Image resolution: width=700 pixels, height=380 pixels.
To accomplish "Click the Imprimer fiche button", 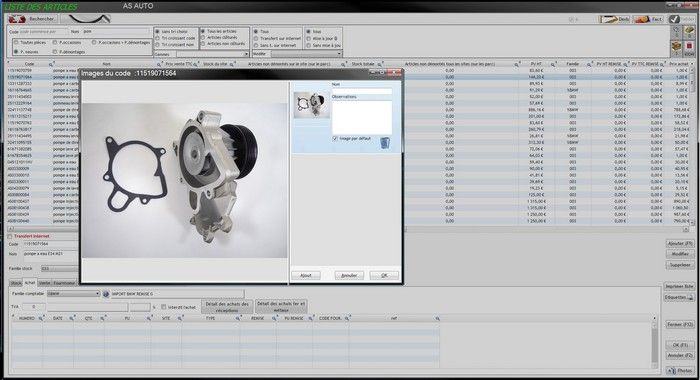I will click(679, 286).
